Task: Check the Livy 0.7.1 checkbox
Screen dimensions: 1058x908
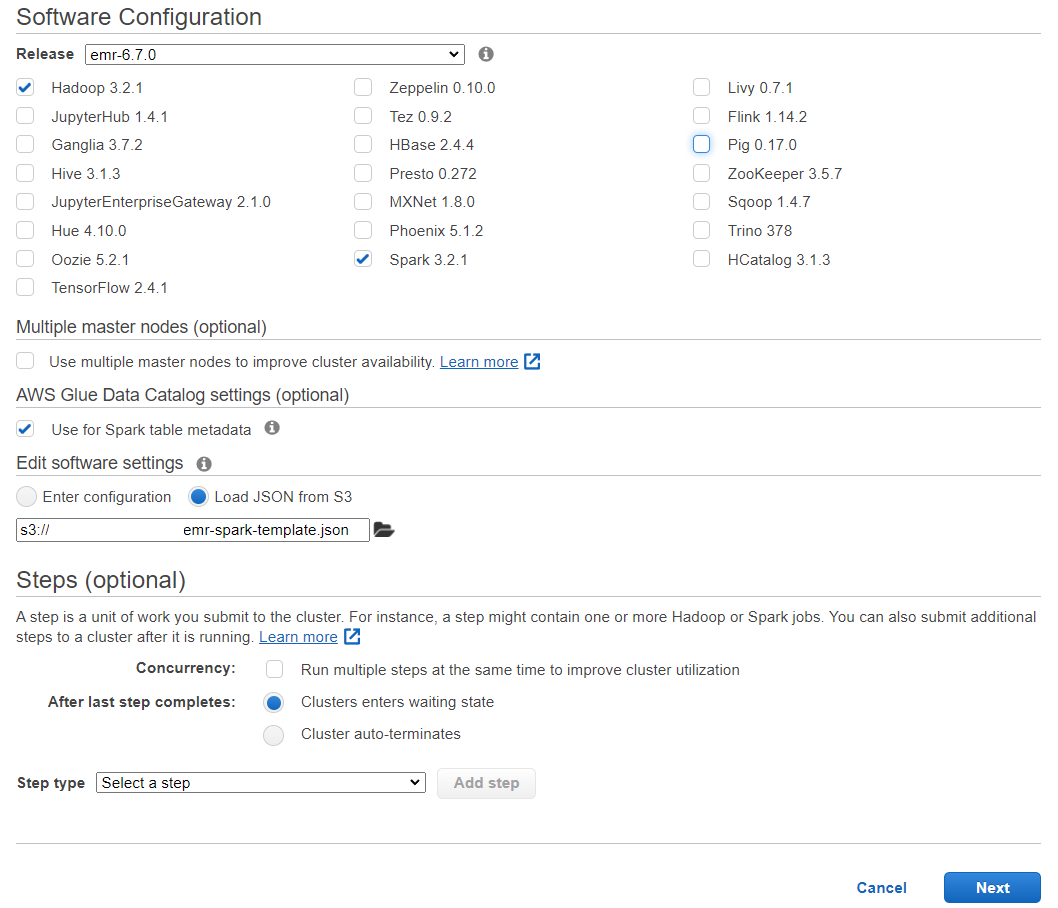Action: (702, 87)
